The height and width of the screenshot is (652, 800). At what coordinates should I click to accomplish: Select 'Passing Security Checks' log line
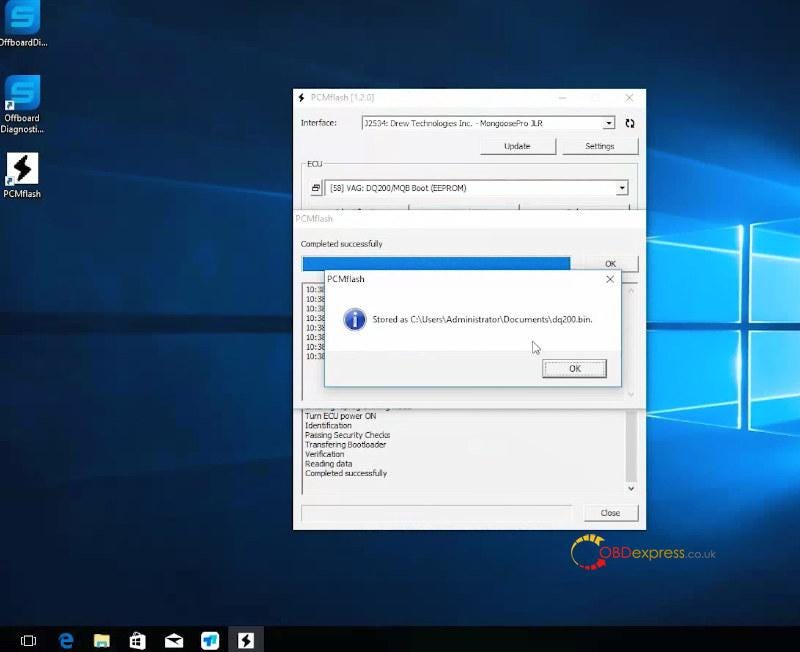coord(347,435)
